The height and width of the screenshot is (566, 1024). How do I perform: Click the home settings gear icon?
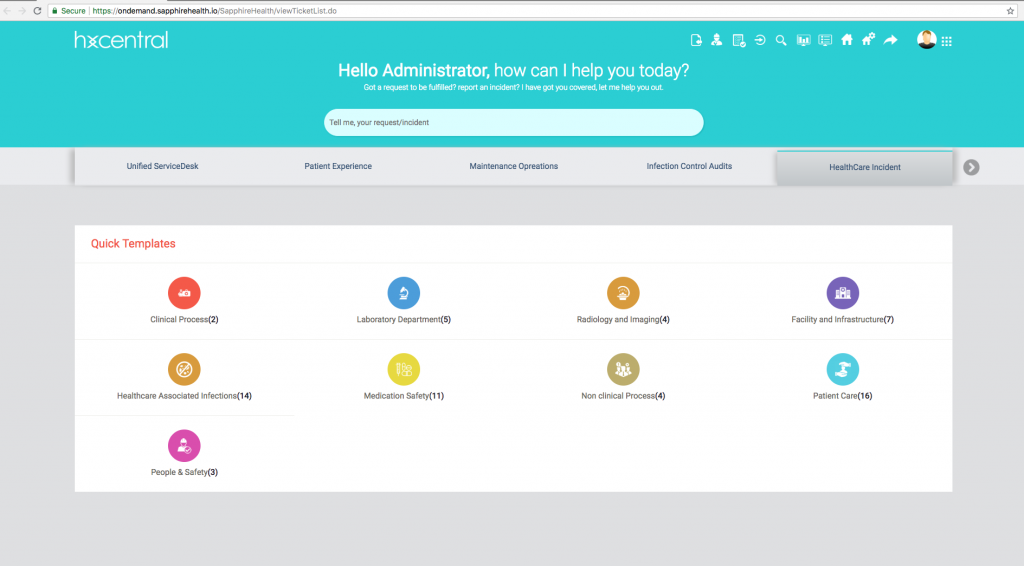868,40
